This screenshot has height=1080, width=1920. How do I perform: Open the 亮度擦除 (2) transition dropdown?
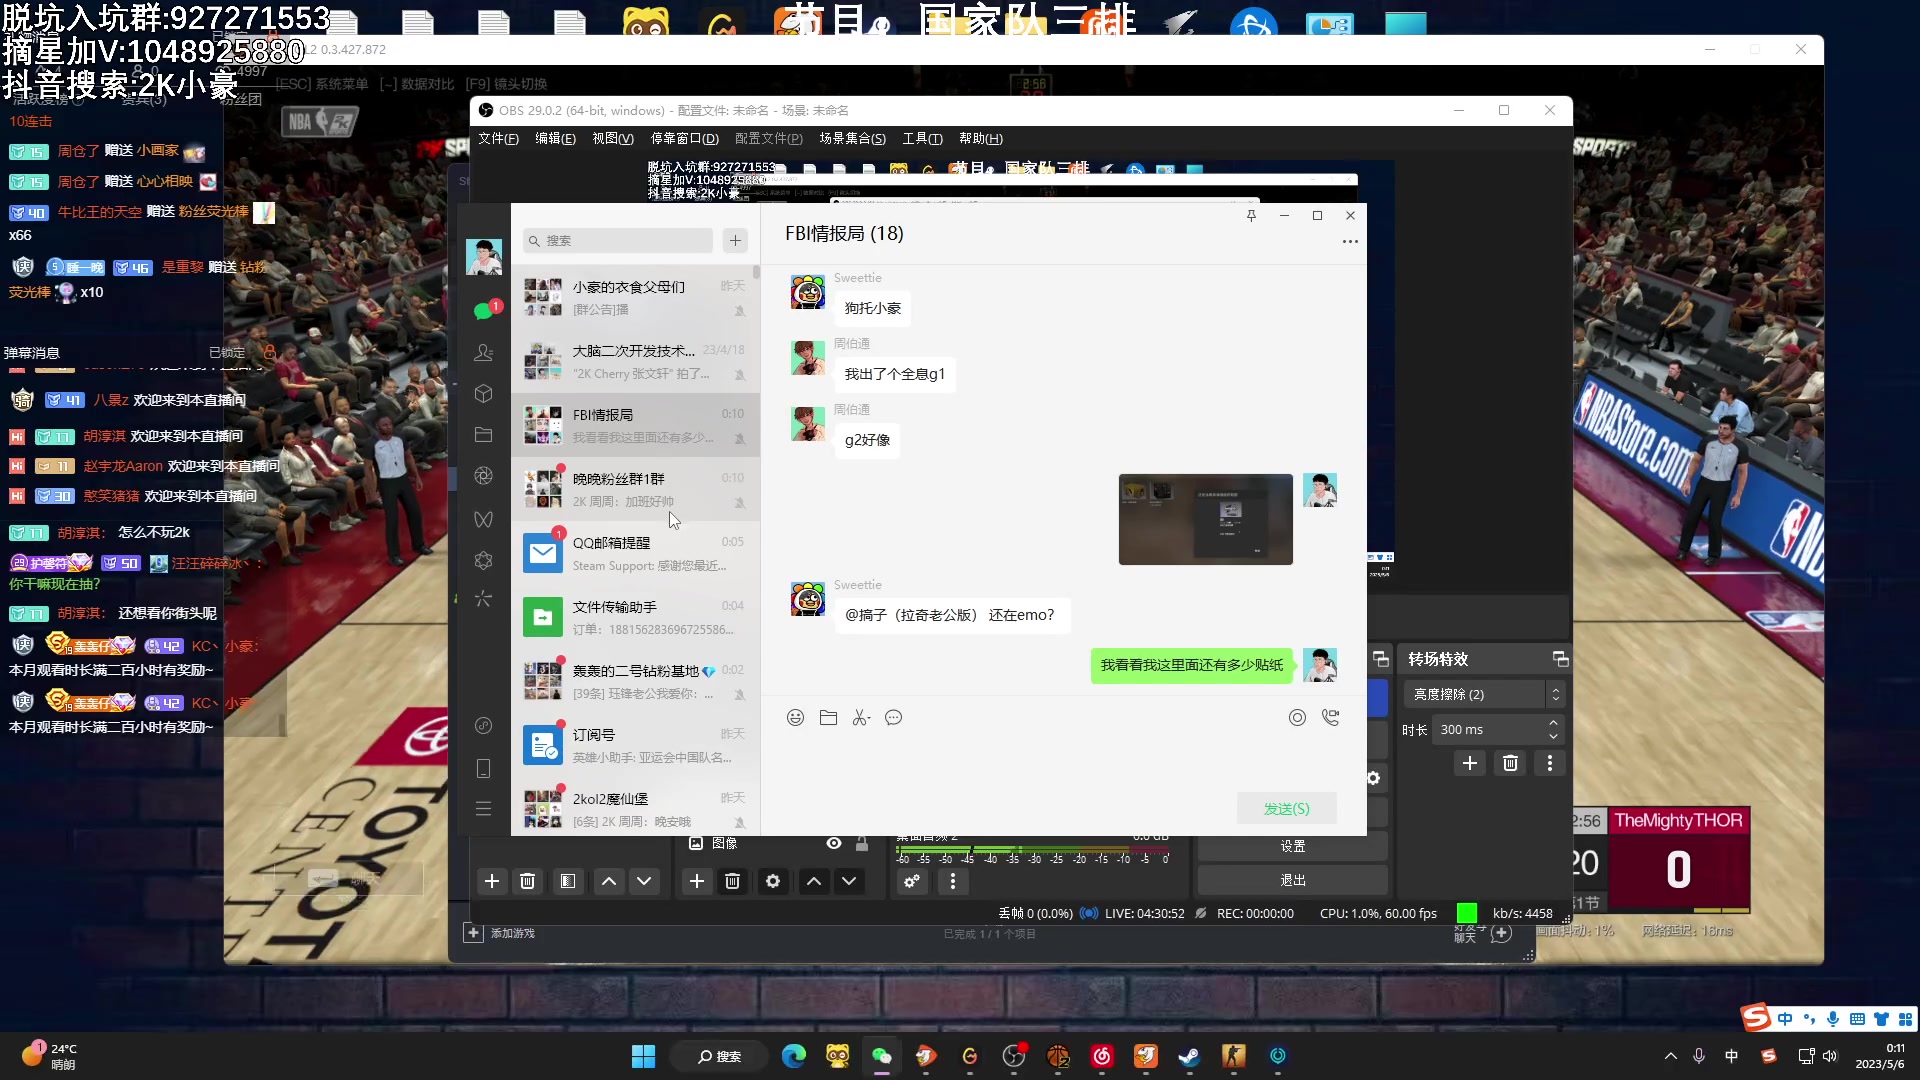pos(1484,694)
